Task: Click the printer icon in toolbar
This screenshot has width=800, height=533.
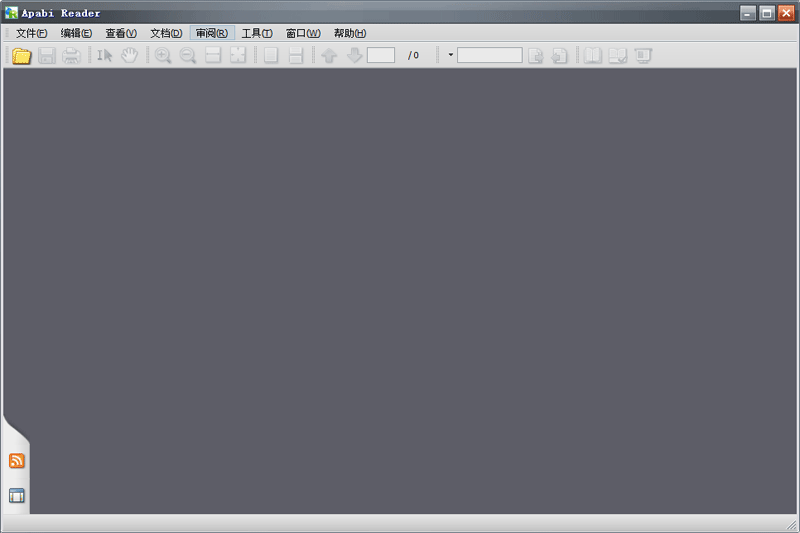Action: click(x=72, y=56)
